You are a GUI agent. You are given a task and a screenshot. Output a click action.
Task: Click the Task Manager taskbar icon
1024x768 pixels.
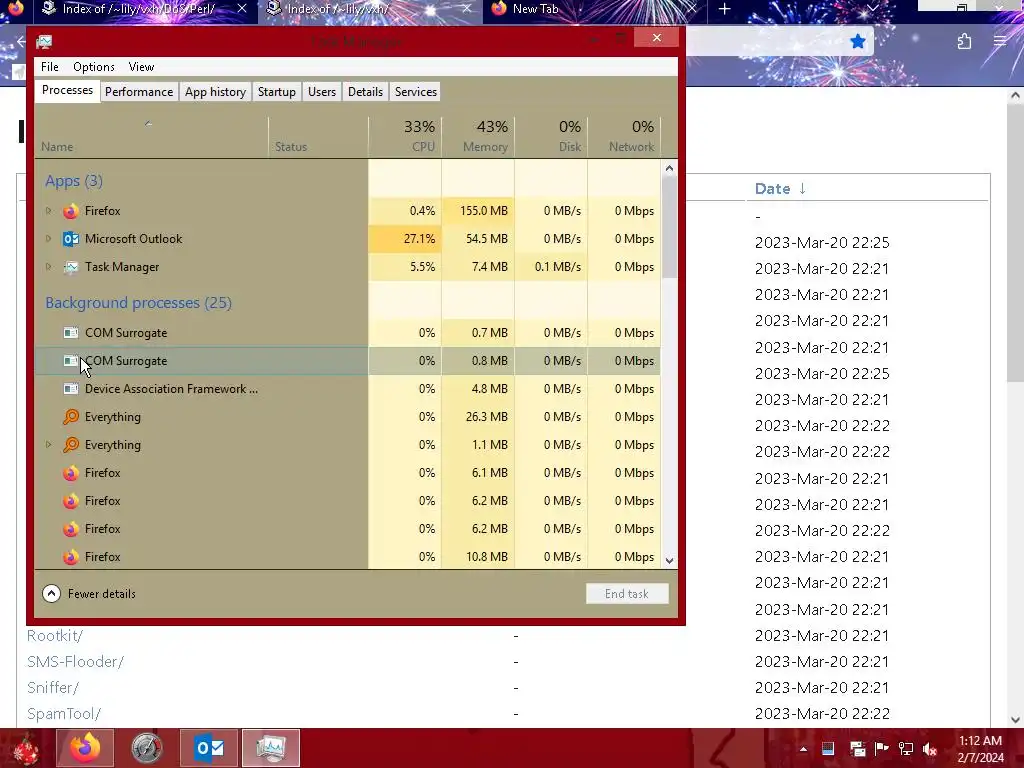click(271, 748)
